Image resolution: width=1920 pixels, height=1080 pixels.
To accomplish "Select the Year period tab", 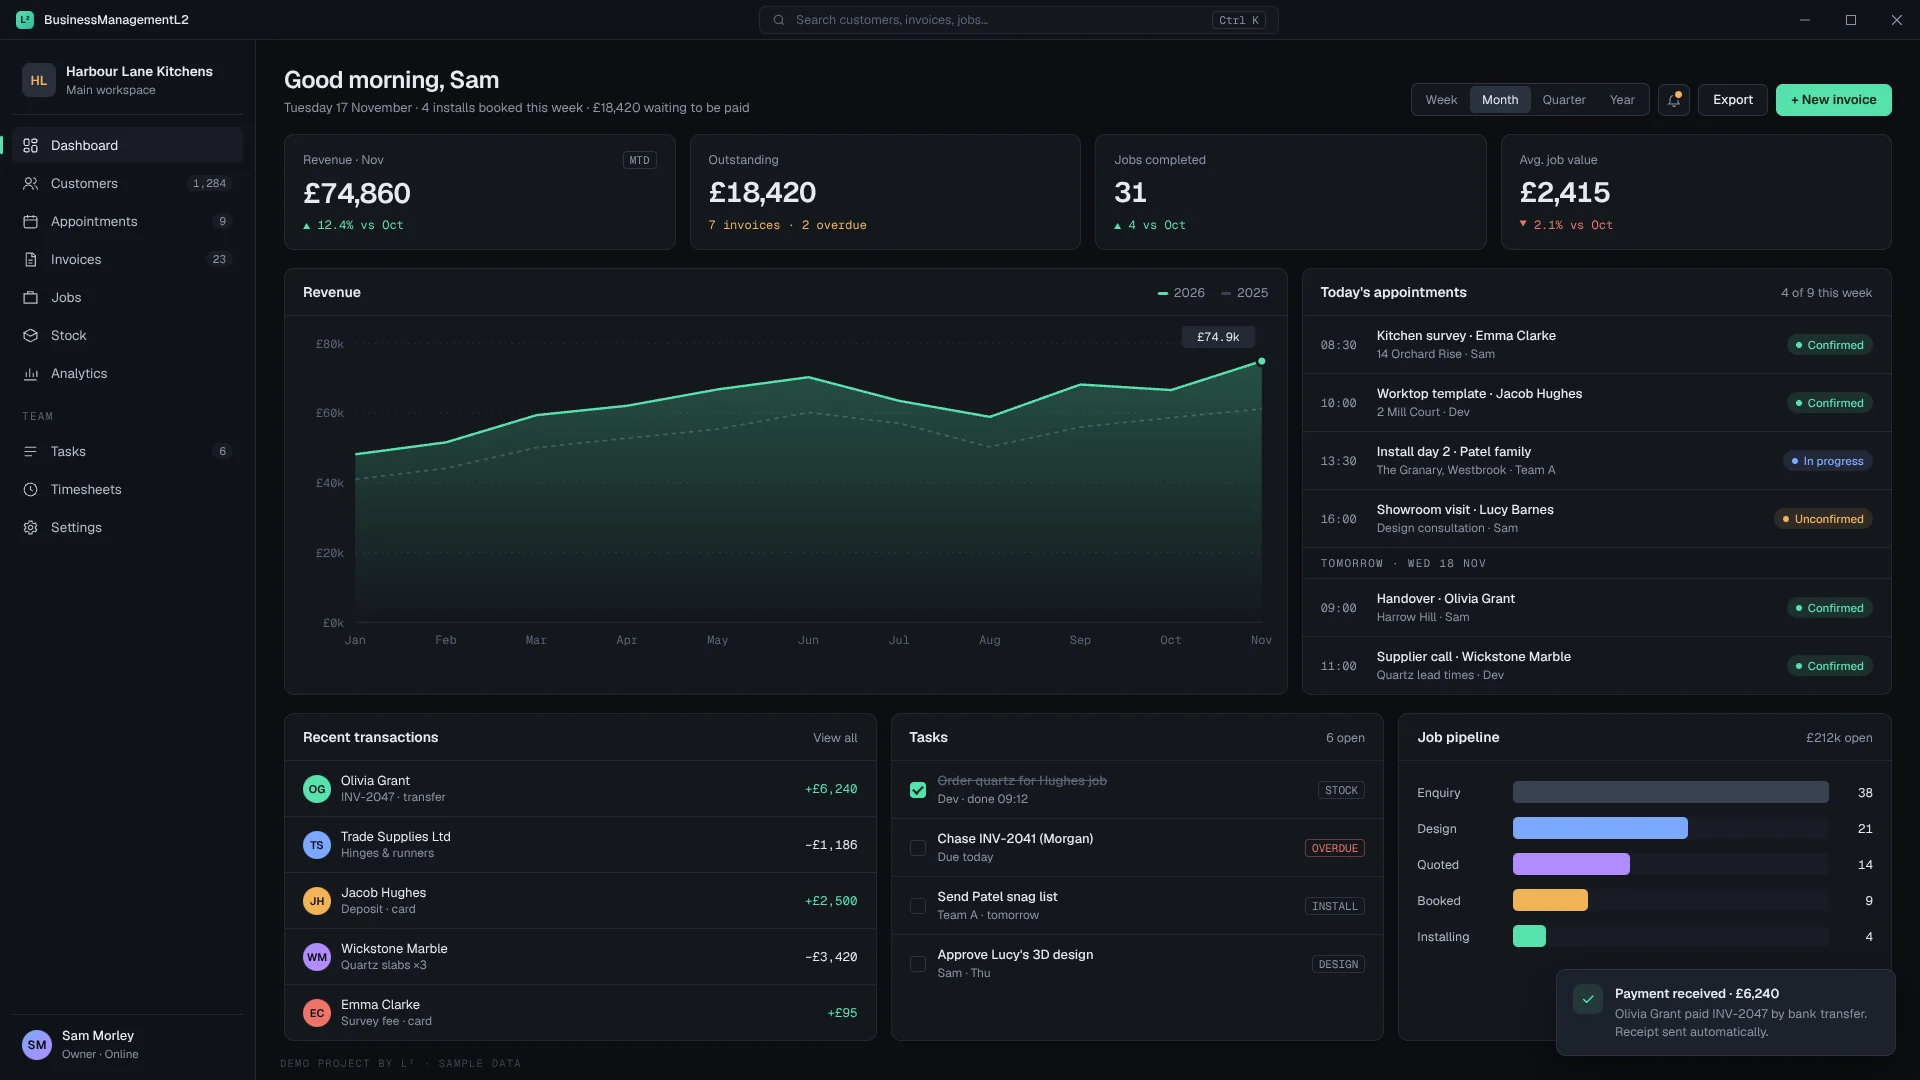I will pos(1622,100).
